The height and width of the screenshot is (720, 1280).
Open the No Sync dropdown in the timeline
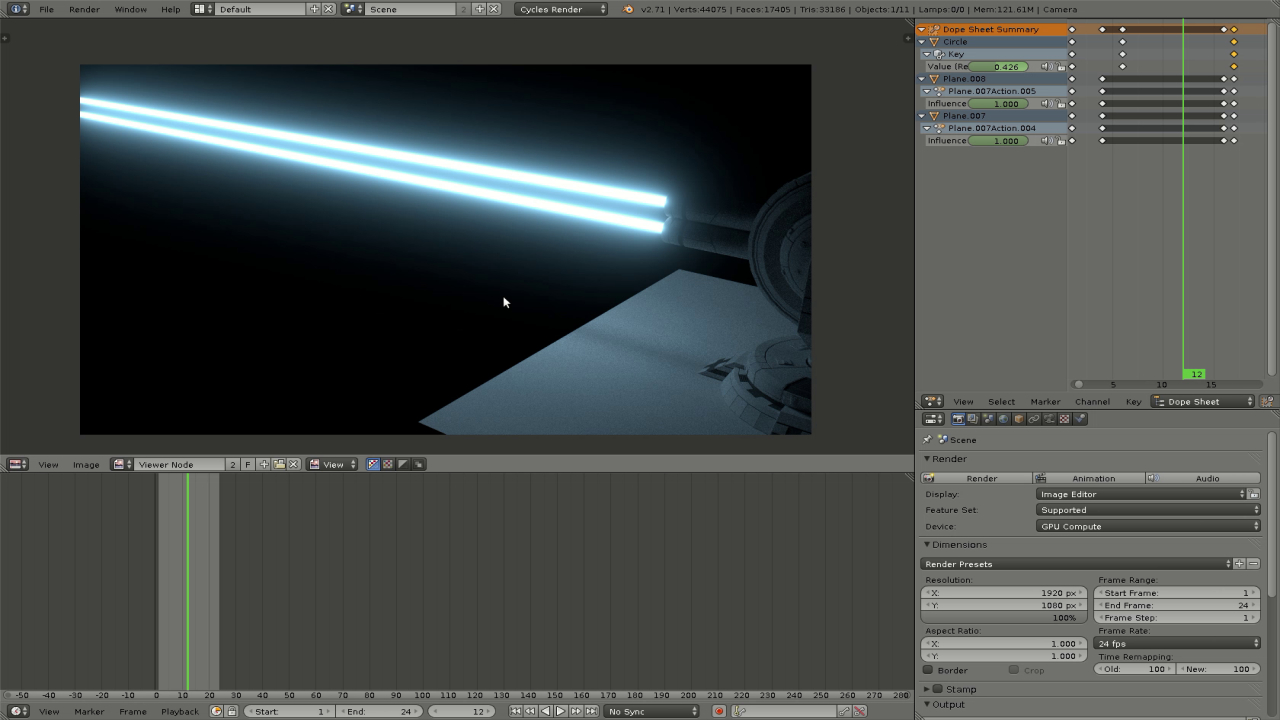pyautogui.click(x=650, y=711)
